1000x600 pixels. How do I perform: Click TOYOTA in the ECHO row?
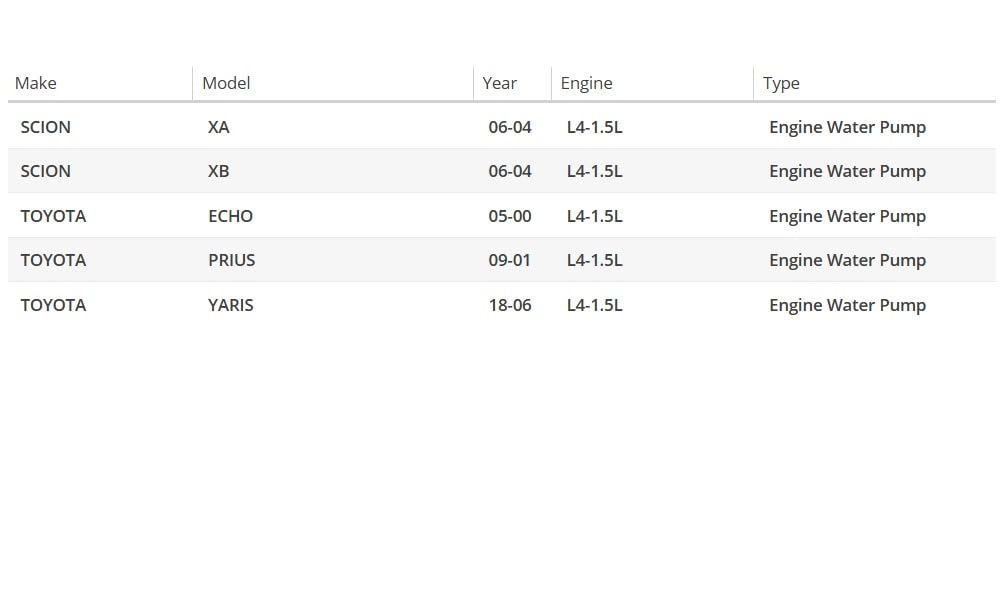click(54, 216)
